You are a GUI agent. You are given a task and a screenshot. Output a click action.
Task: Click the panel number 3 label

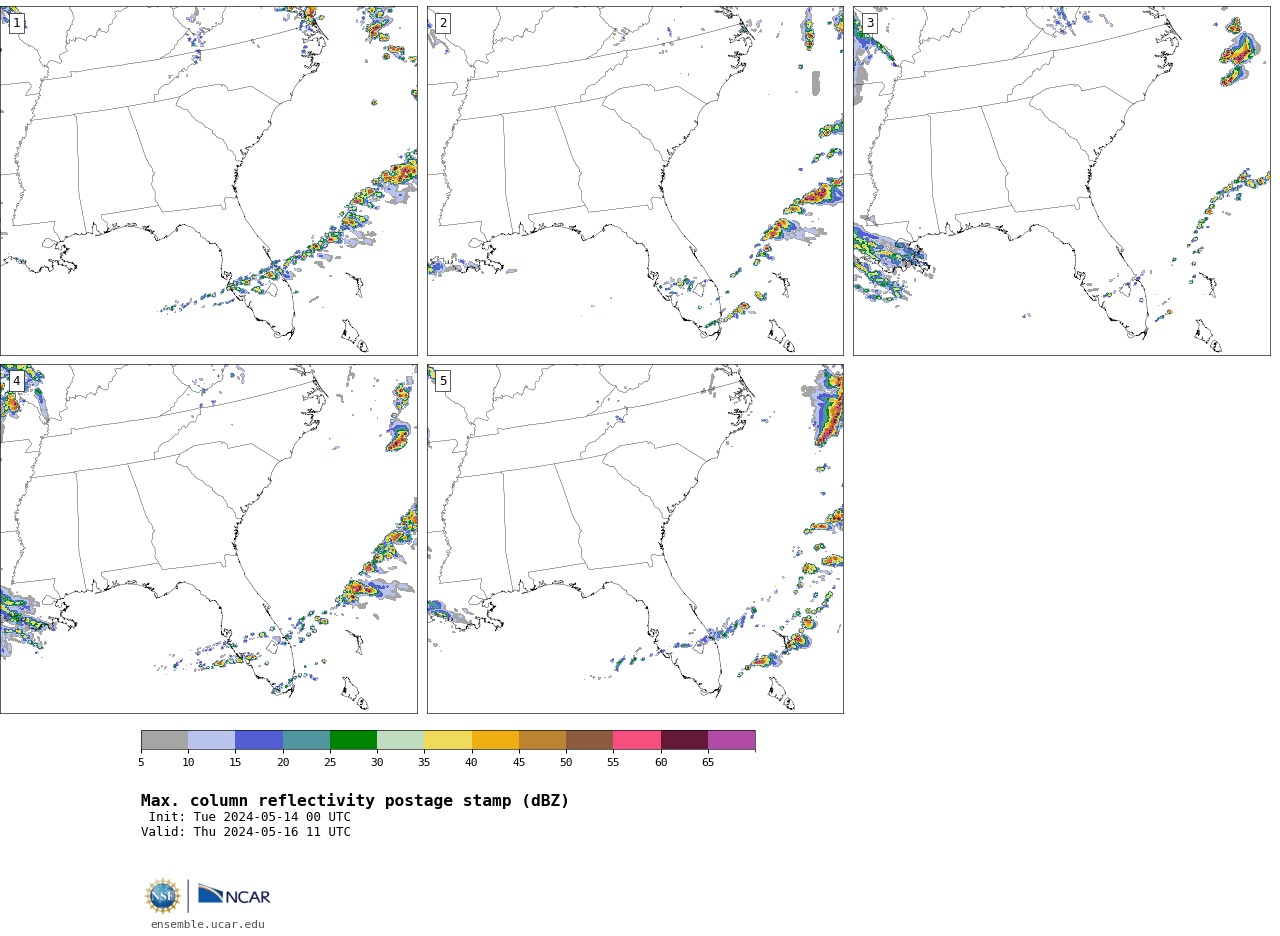869,23
